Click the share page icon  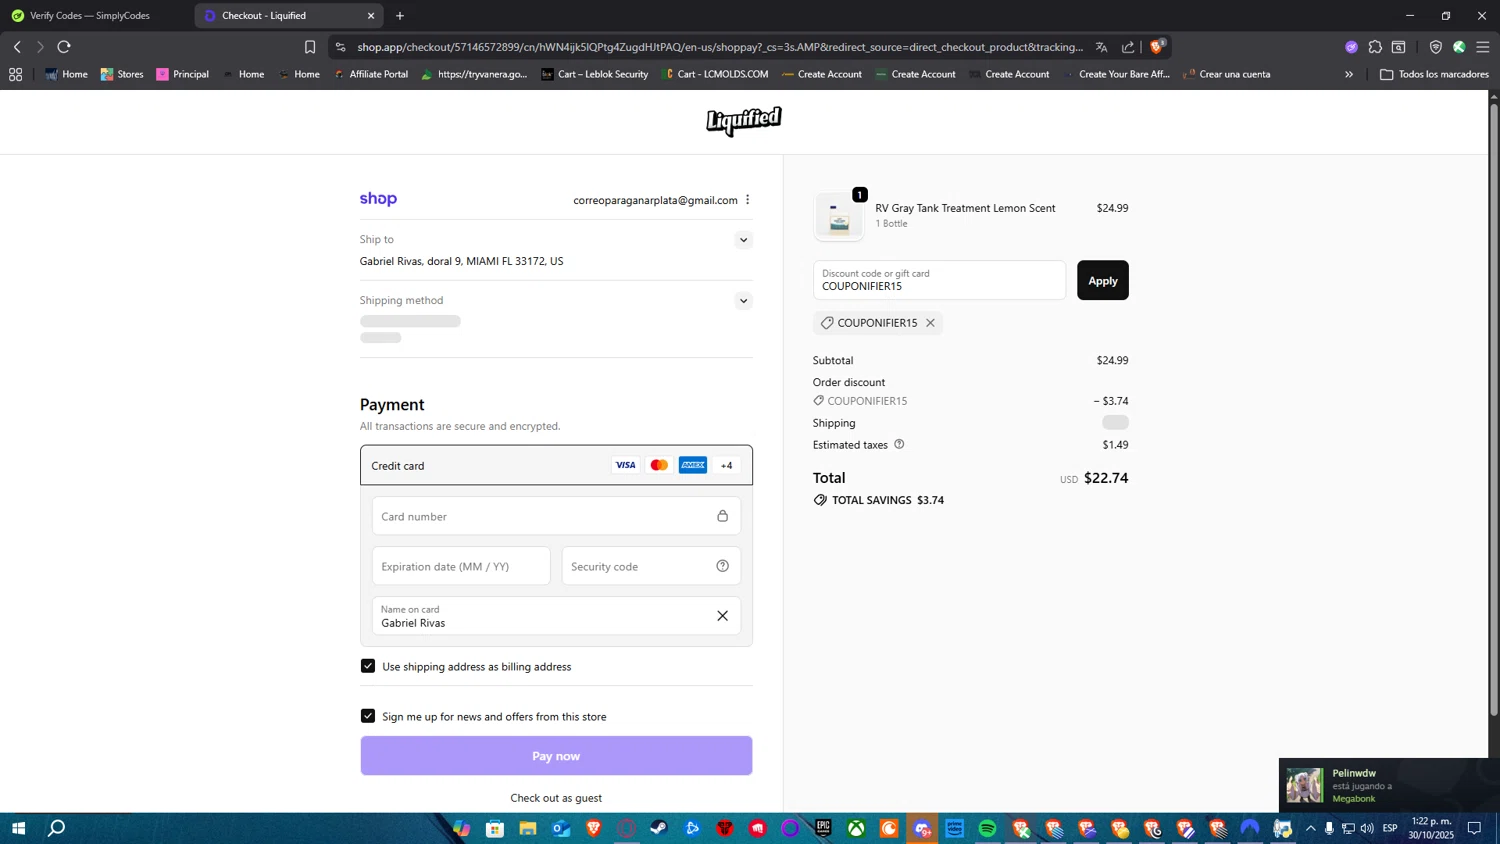(1128, 47)
